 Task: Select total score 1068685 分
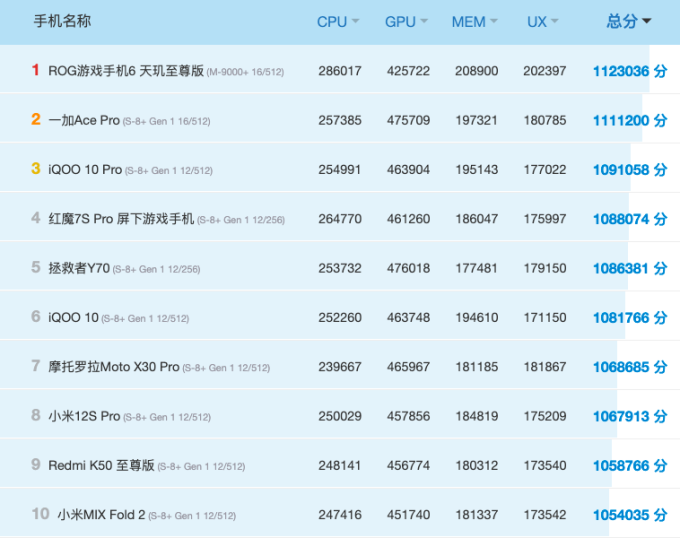click(x=630, y=367)
